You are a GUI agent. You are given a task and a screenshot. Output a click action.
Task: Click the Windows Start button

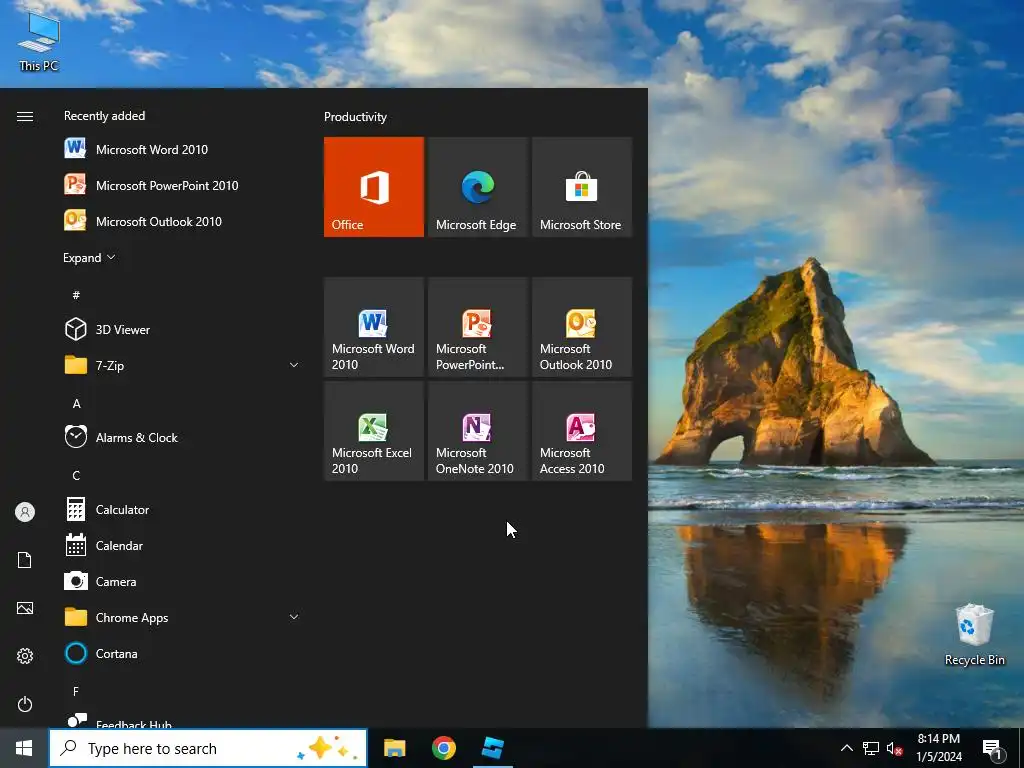click(x=24, y=748)
